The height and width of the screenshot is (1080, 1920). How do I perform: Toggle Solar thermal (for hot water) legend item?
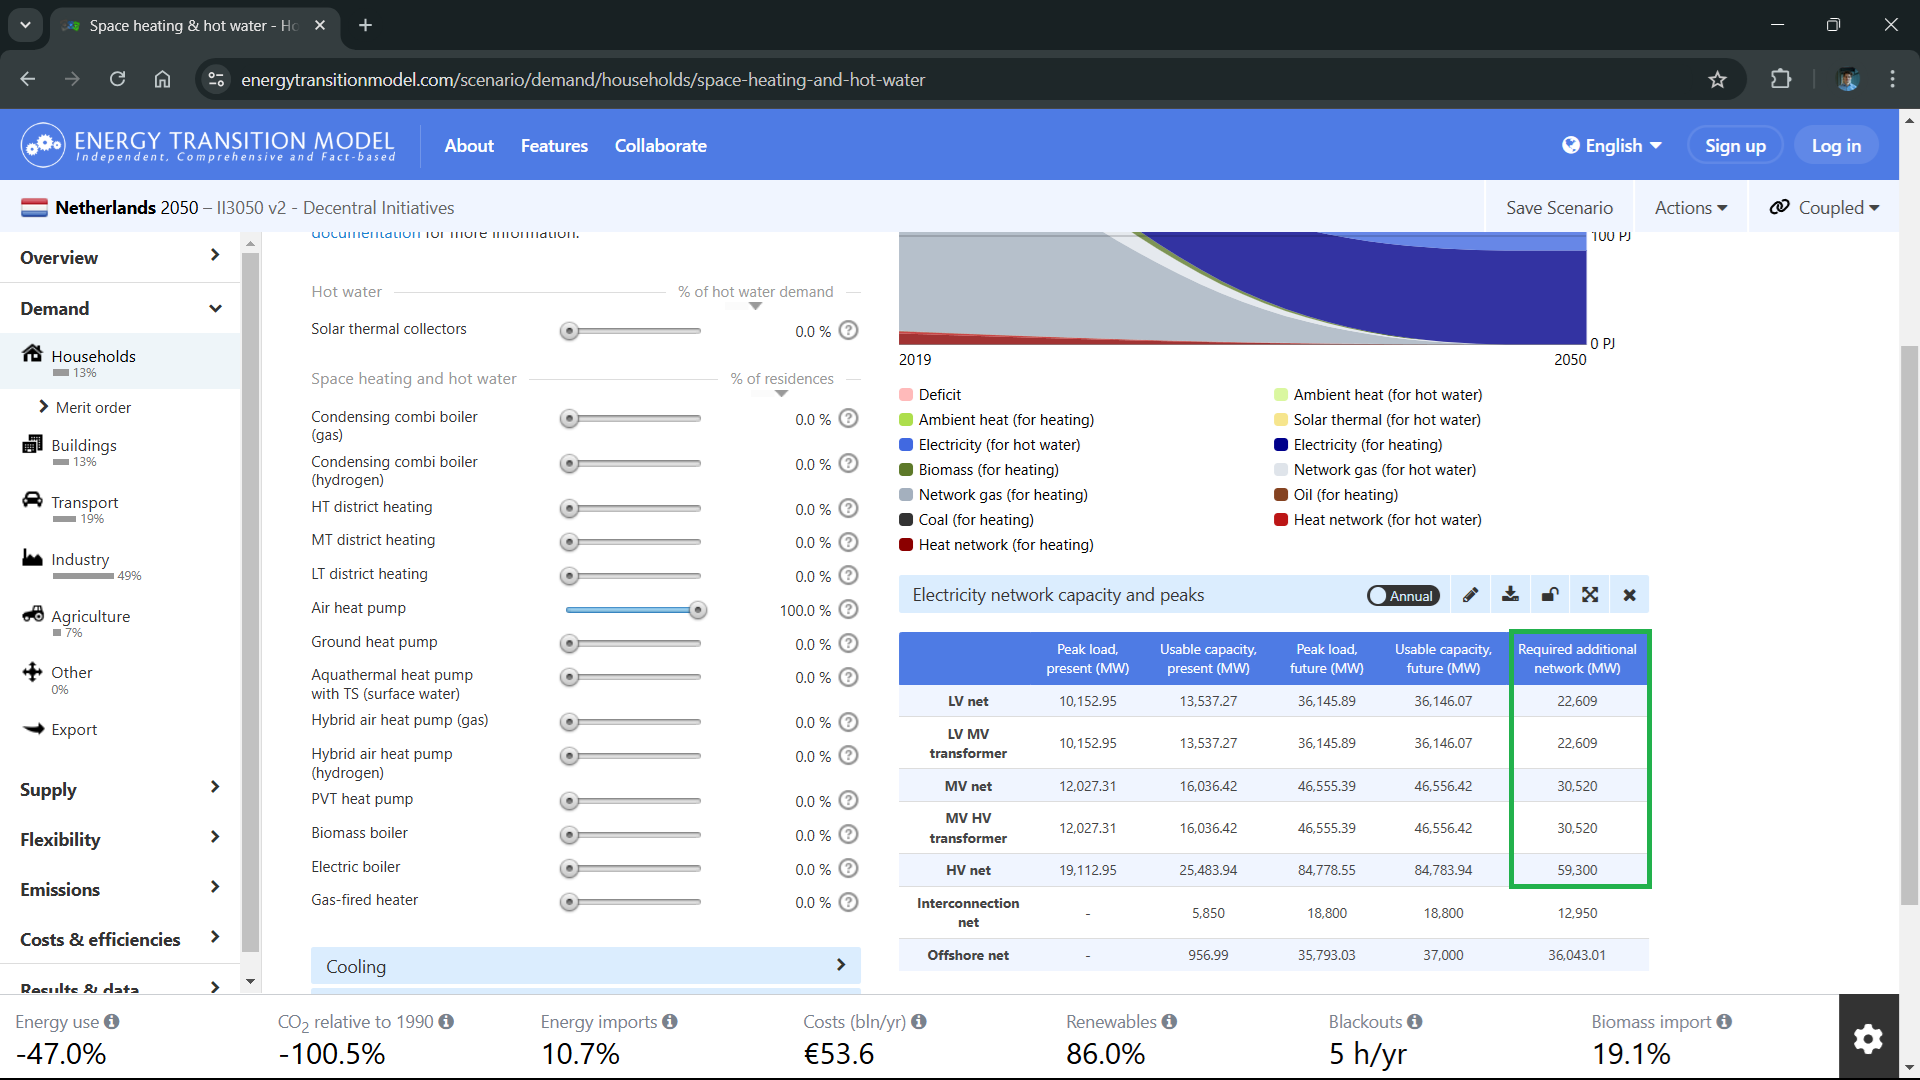1377,420
